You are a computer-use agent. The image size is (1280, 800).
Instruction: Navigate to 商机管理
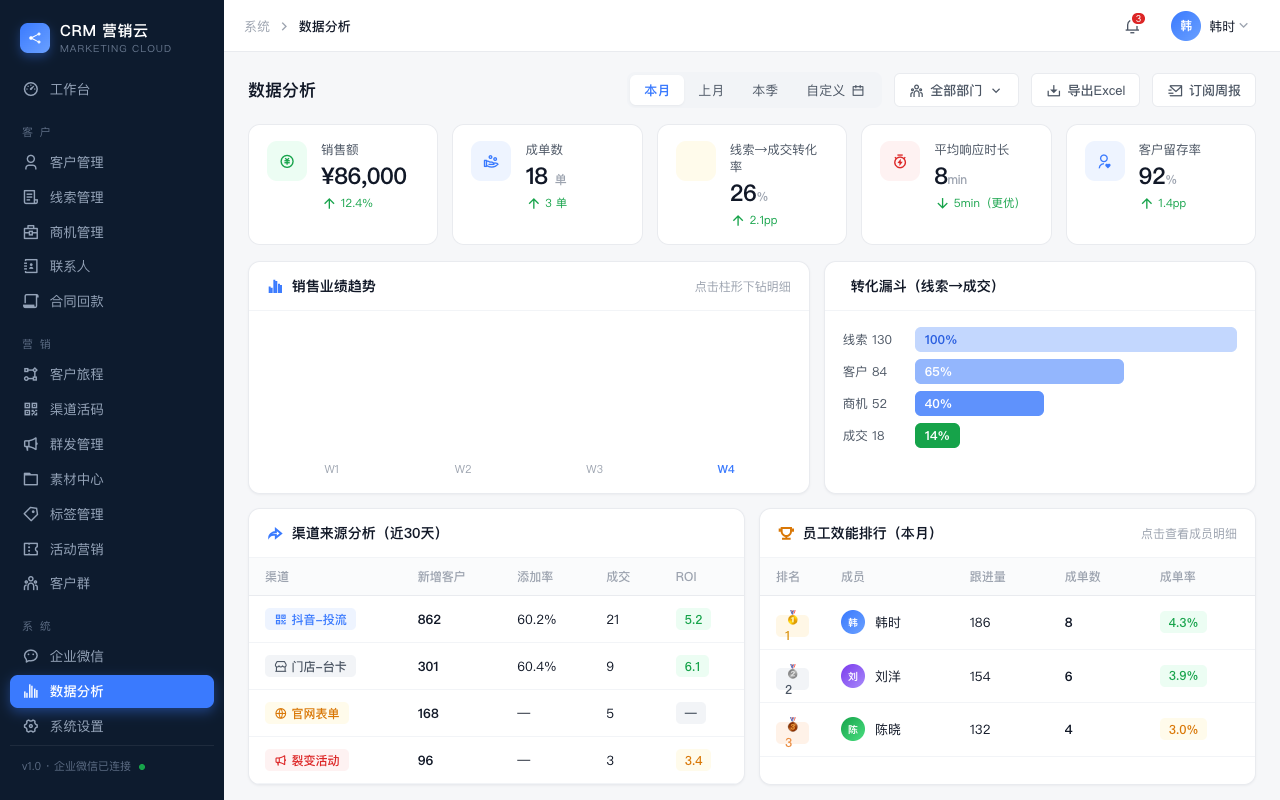click(x=112, y=232)
